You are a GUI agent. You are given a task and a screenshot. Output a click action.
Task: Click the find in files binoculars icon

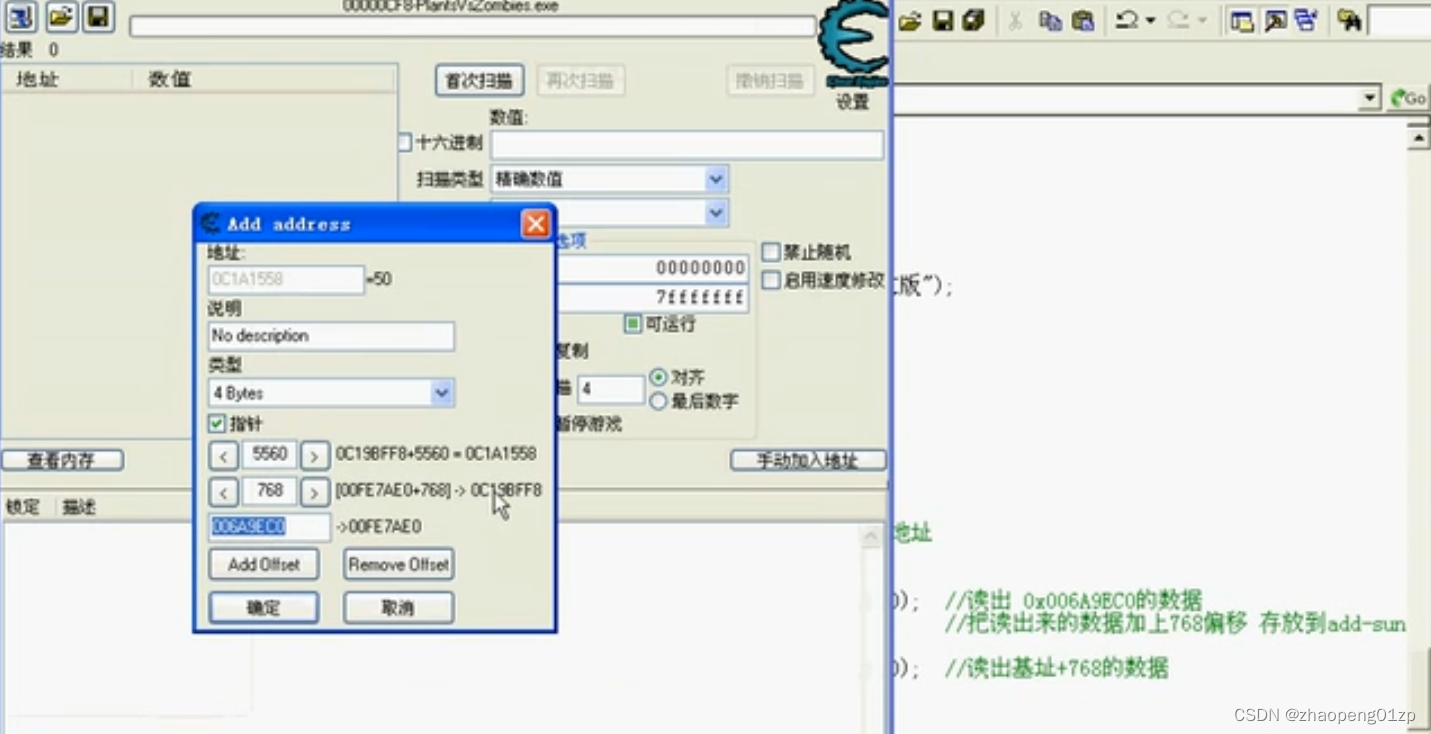[1349, 21]
